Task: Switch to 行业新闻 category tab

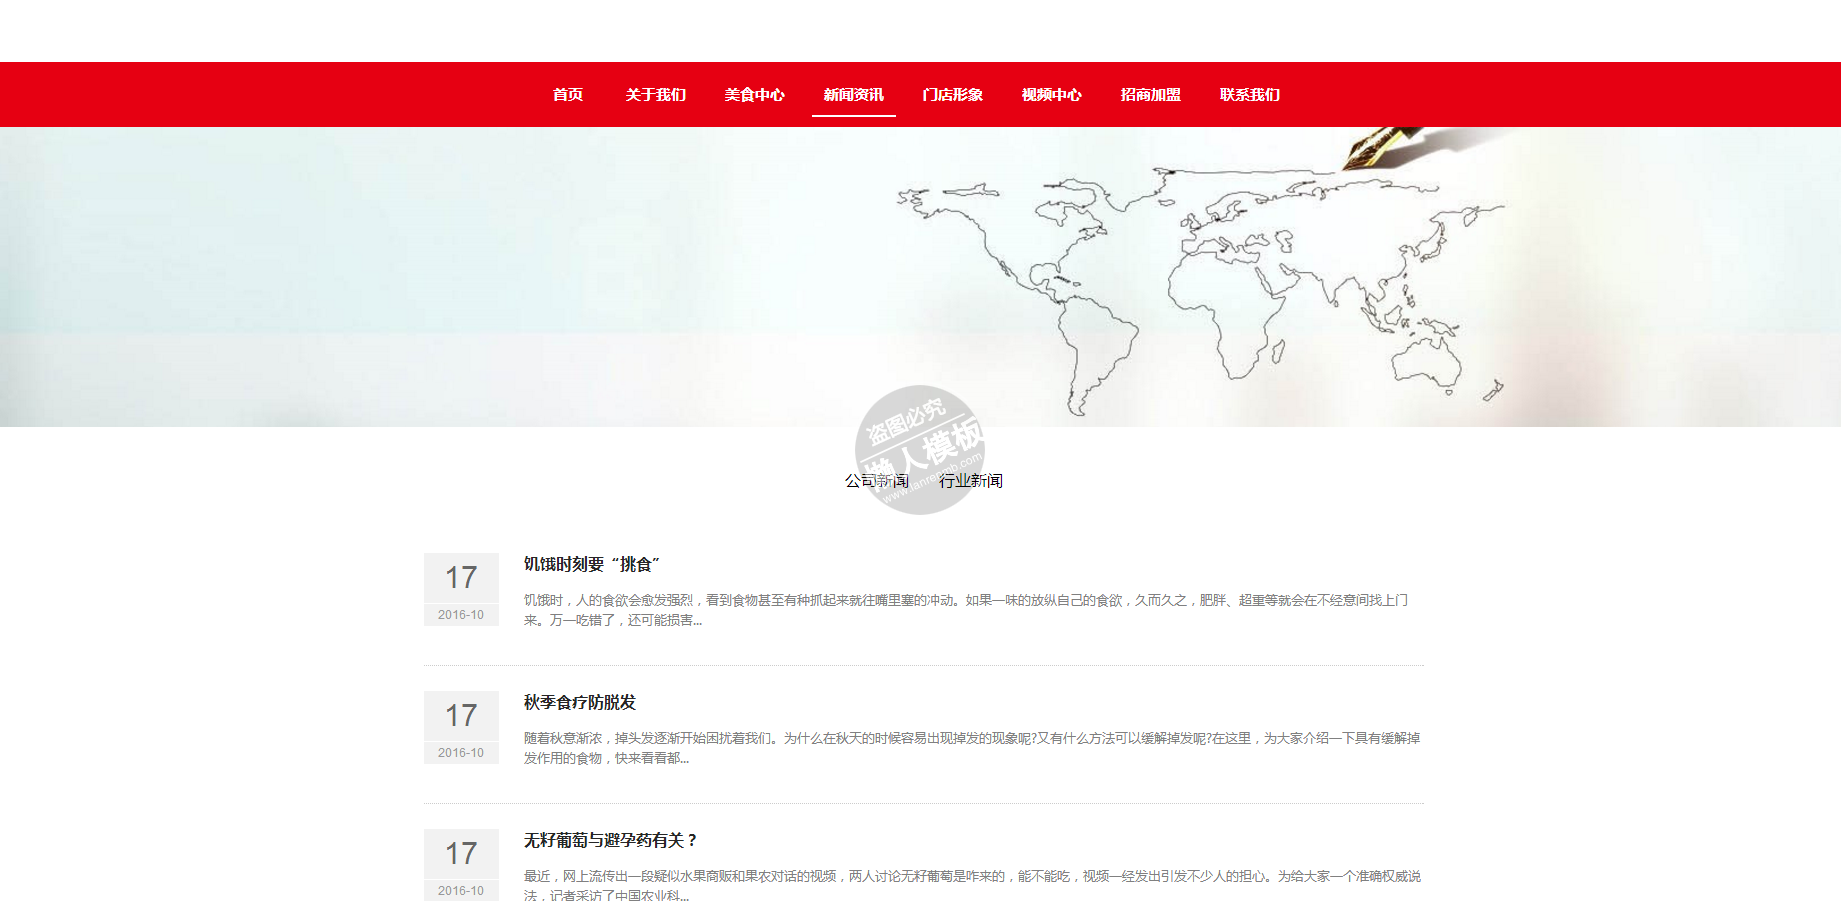Action: pos(971,481)
